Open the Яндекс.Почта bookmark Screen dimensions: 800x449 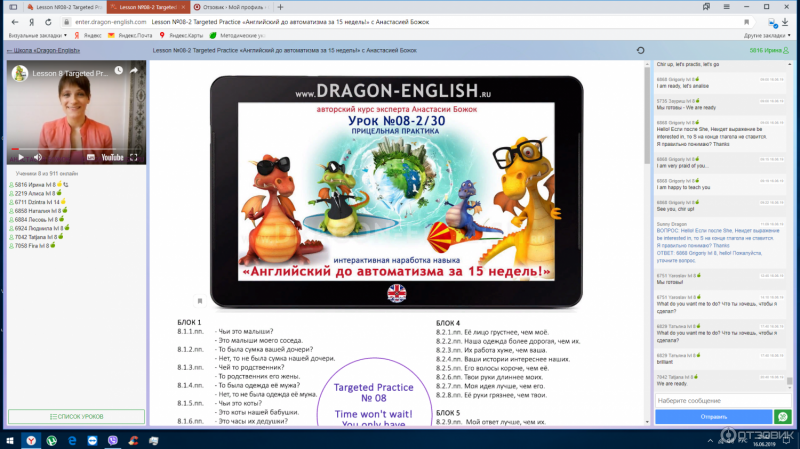click(130, 35)
